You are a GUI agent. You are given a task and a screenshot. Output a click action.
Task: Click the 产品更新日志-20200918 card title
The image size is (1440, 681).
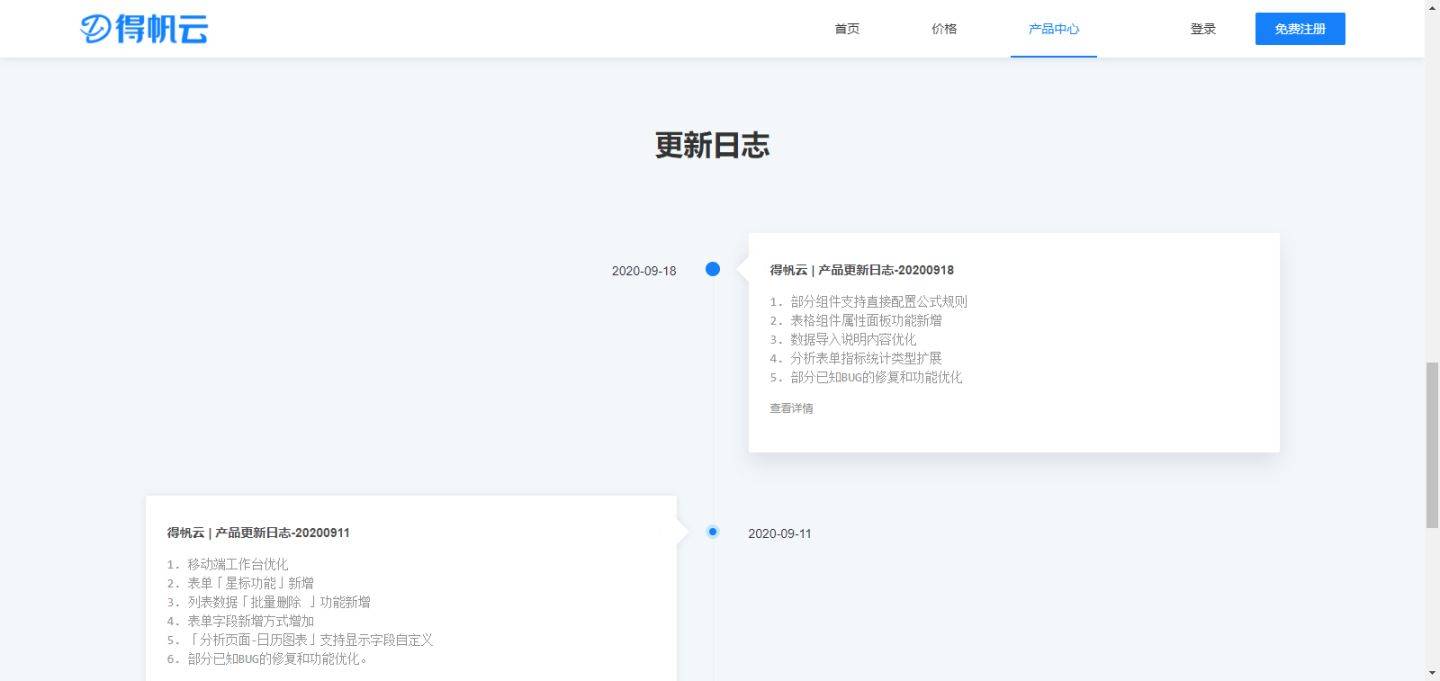point(861,269)
